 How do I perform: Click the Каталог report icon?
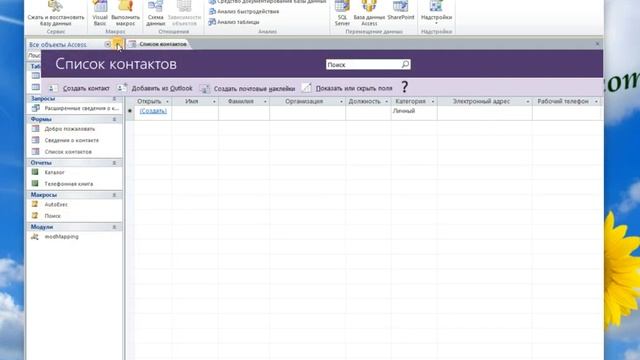36,172
